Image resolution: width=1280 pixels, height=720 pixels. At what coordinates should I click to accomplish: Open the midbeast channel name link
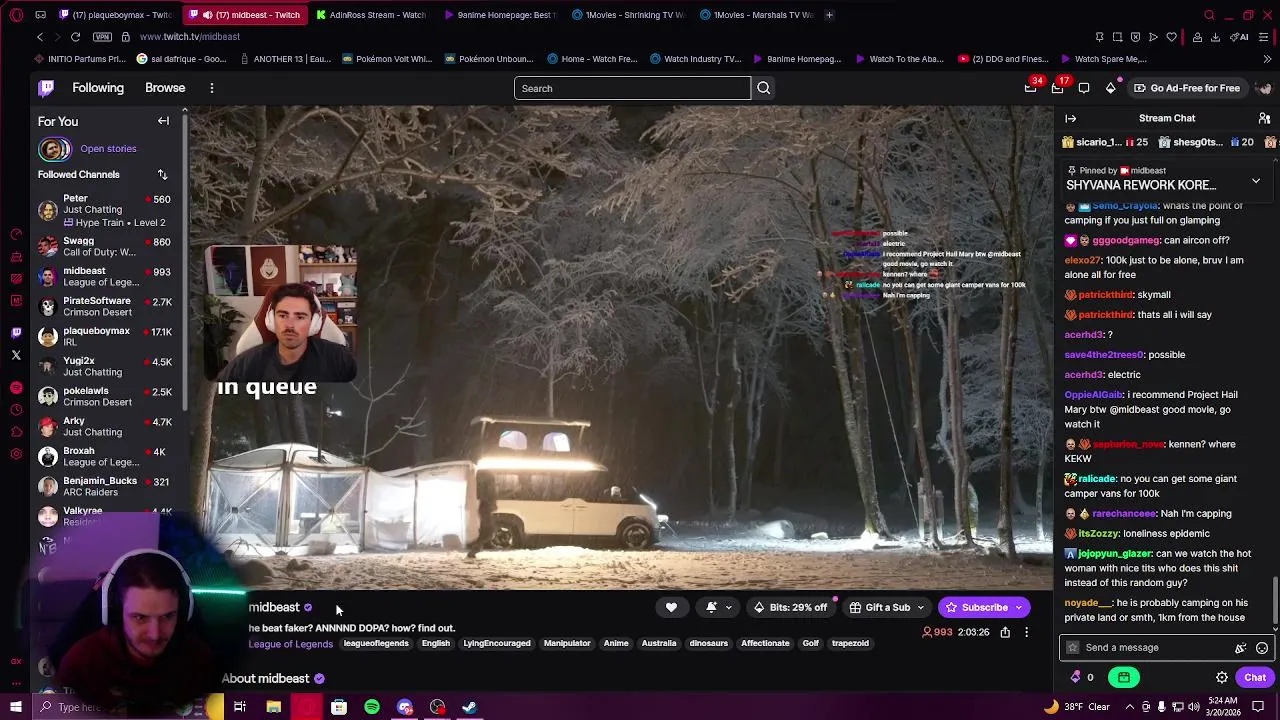[274, 607]
